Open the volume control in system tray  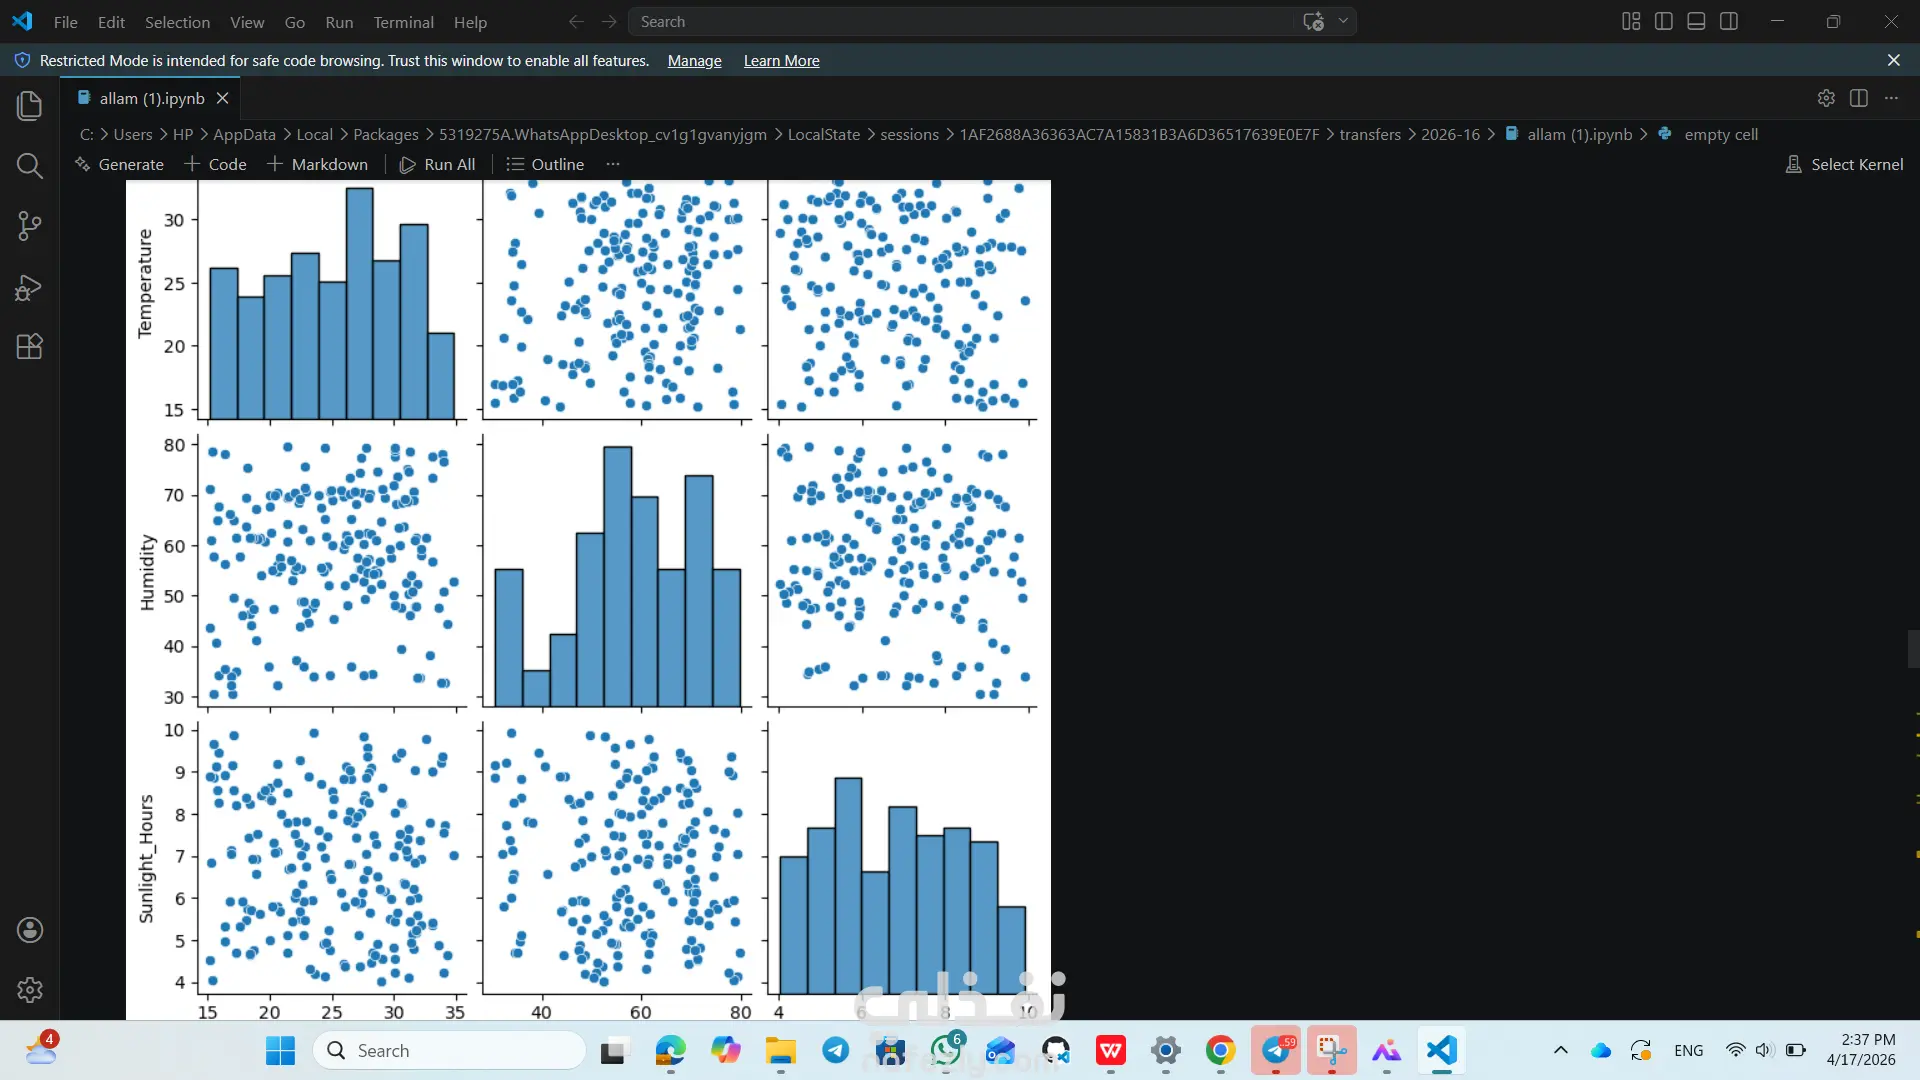pyautogui.click(x=1765, y=1050)
